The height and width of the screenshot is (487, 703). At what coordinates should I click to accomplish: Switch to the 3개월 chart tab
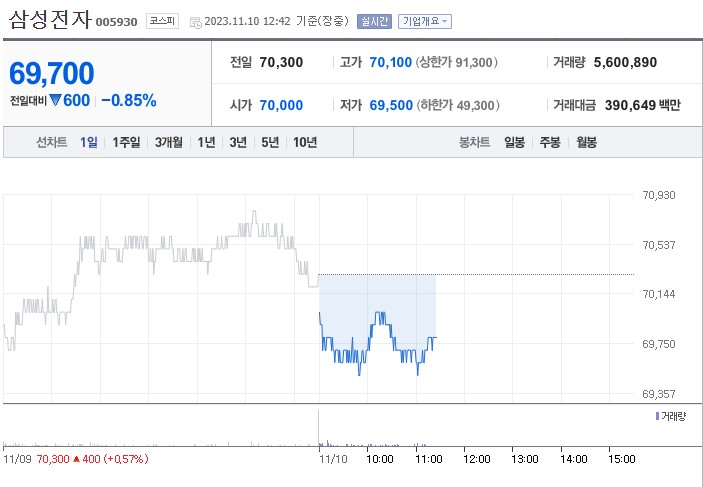pos(169,142)
